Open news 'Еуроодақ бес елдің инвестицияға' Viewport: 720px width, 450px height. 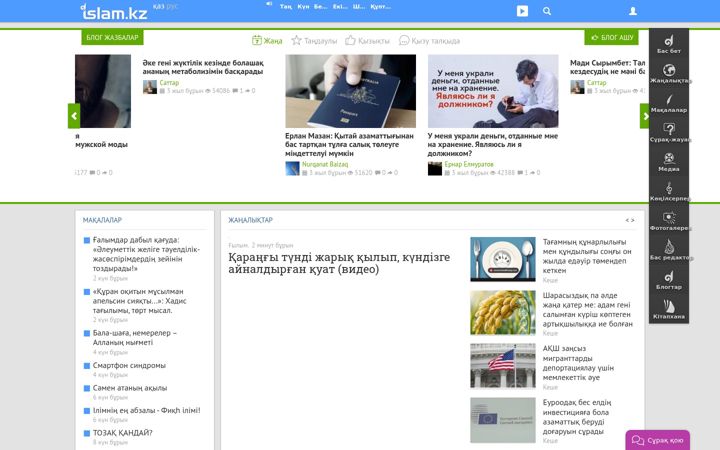[x=577, y=417]
